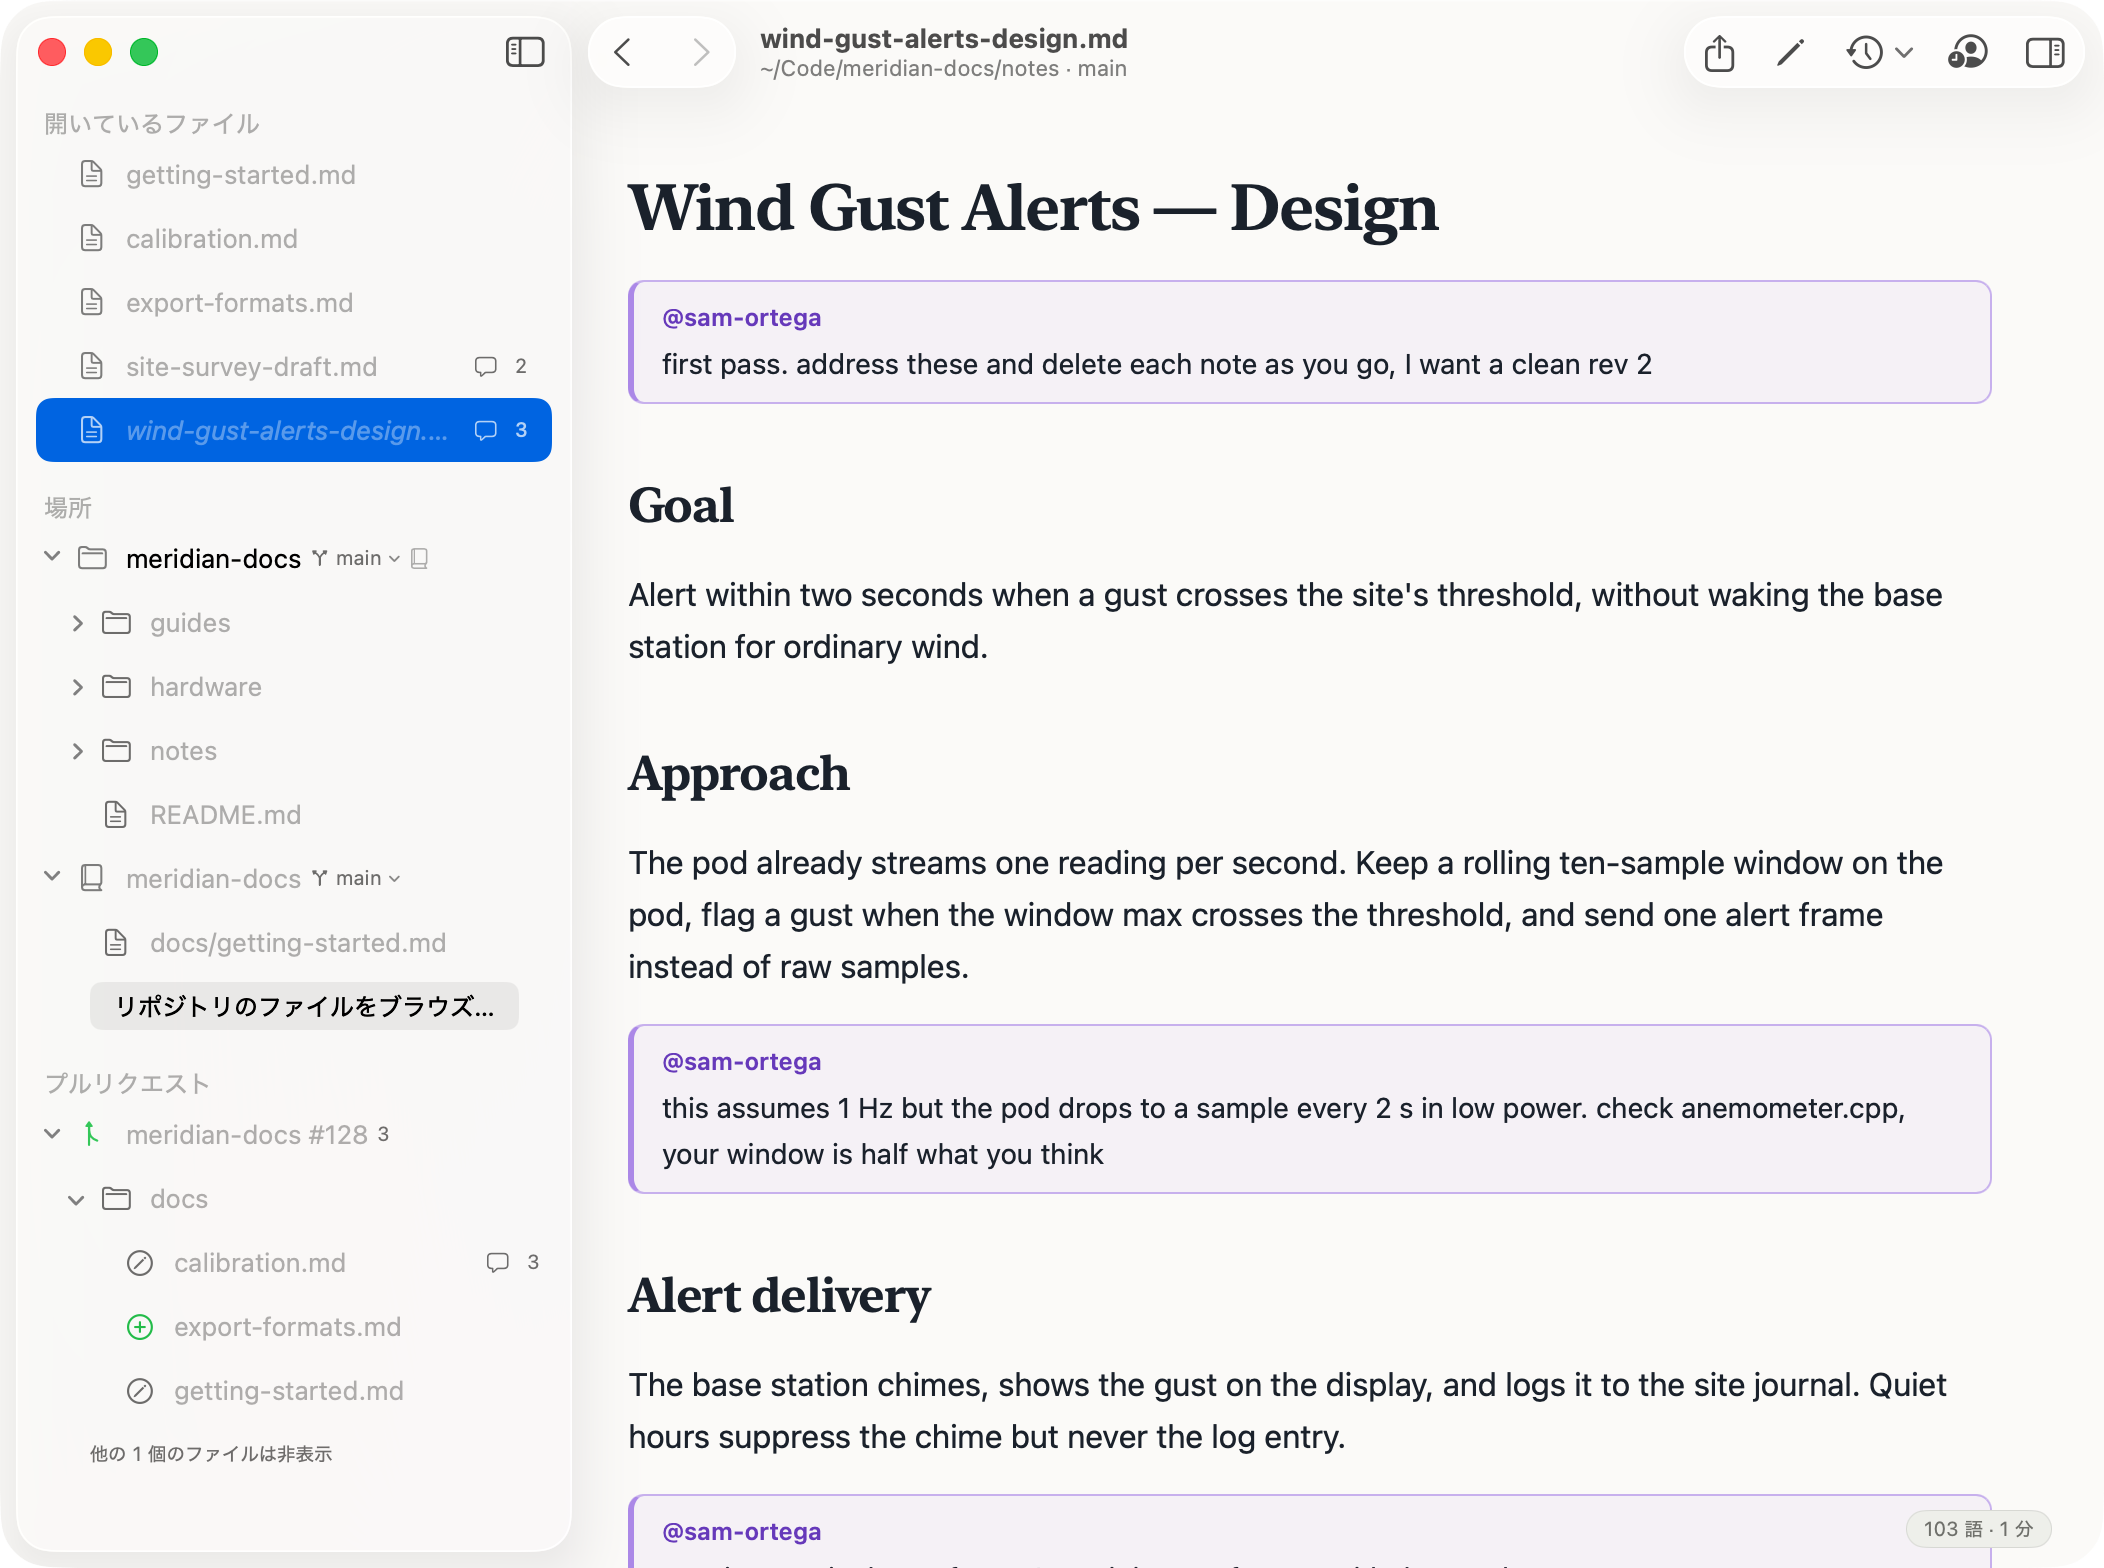Viewport: 2104px width, 1568px height.
Task: Collapse pull request meridian-docs #128
Action: 53,1133
